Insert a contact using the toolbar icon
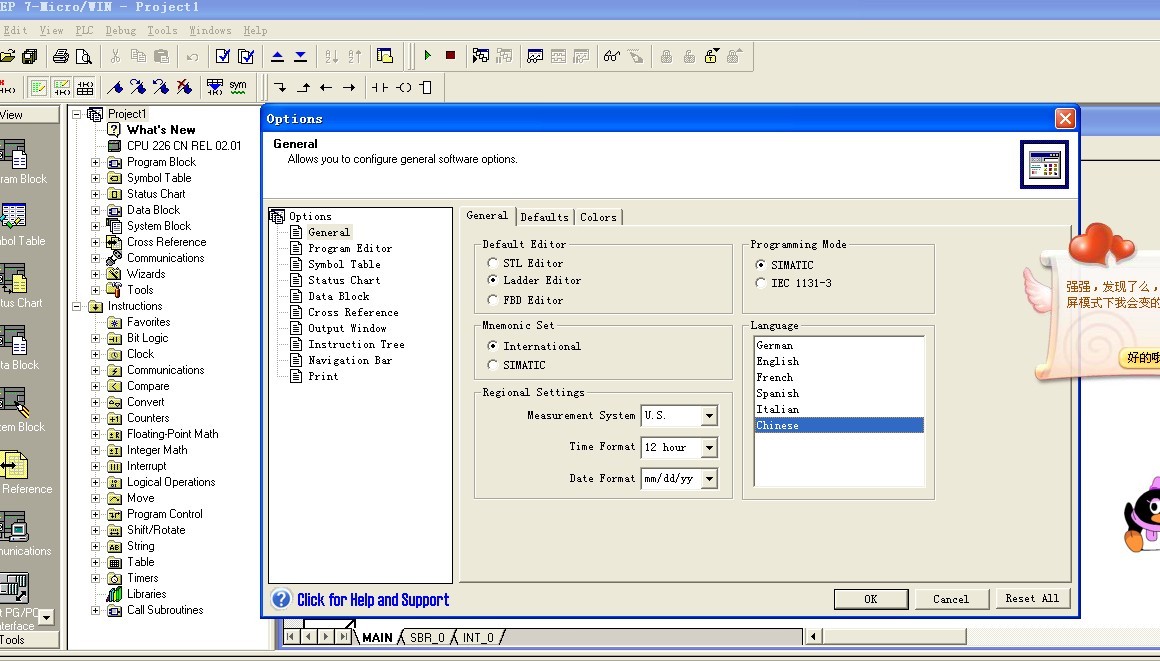The image size is (1160, 661). tap(380, 88)
